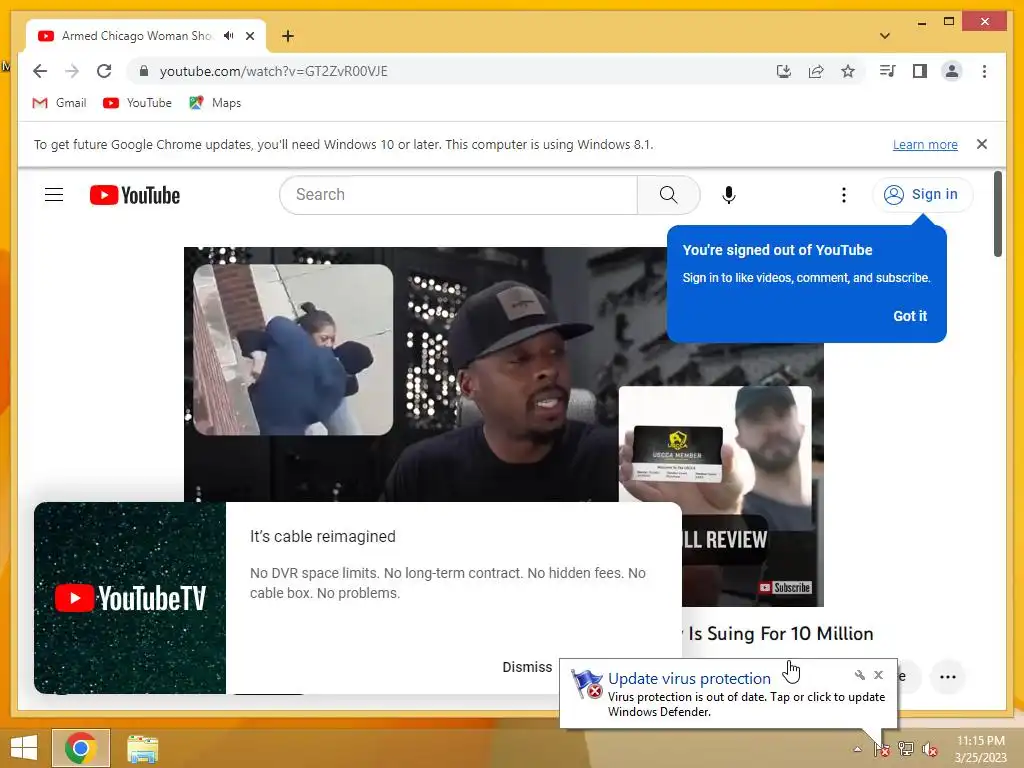Focus the YouTube Search field

coord(458,195)
